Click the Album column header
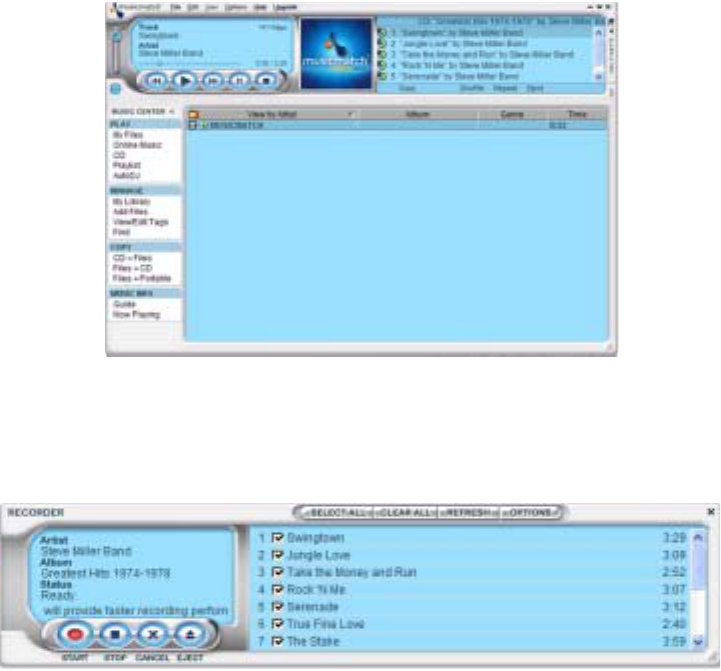 point(418,114)
